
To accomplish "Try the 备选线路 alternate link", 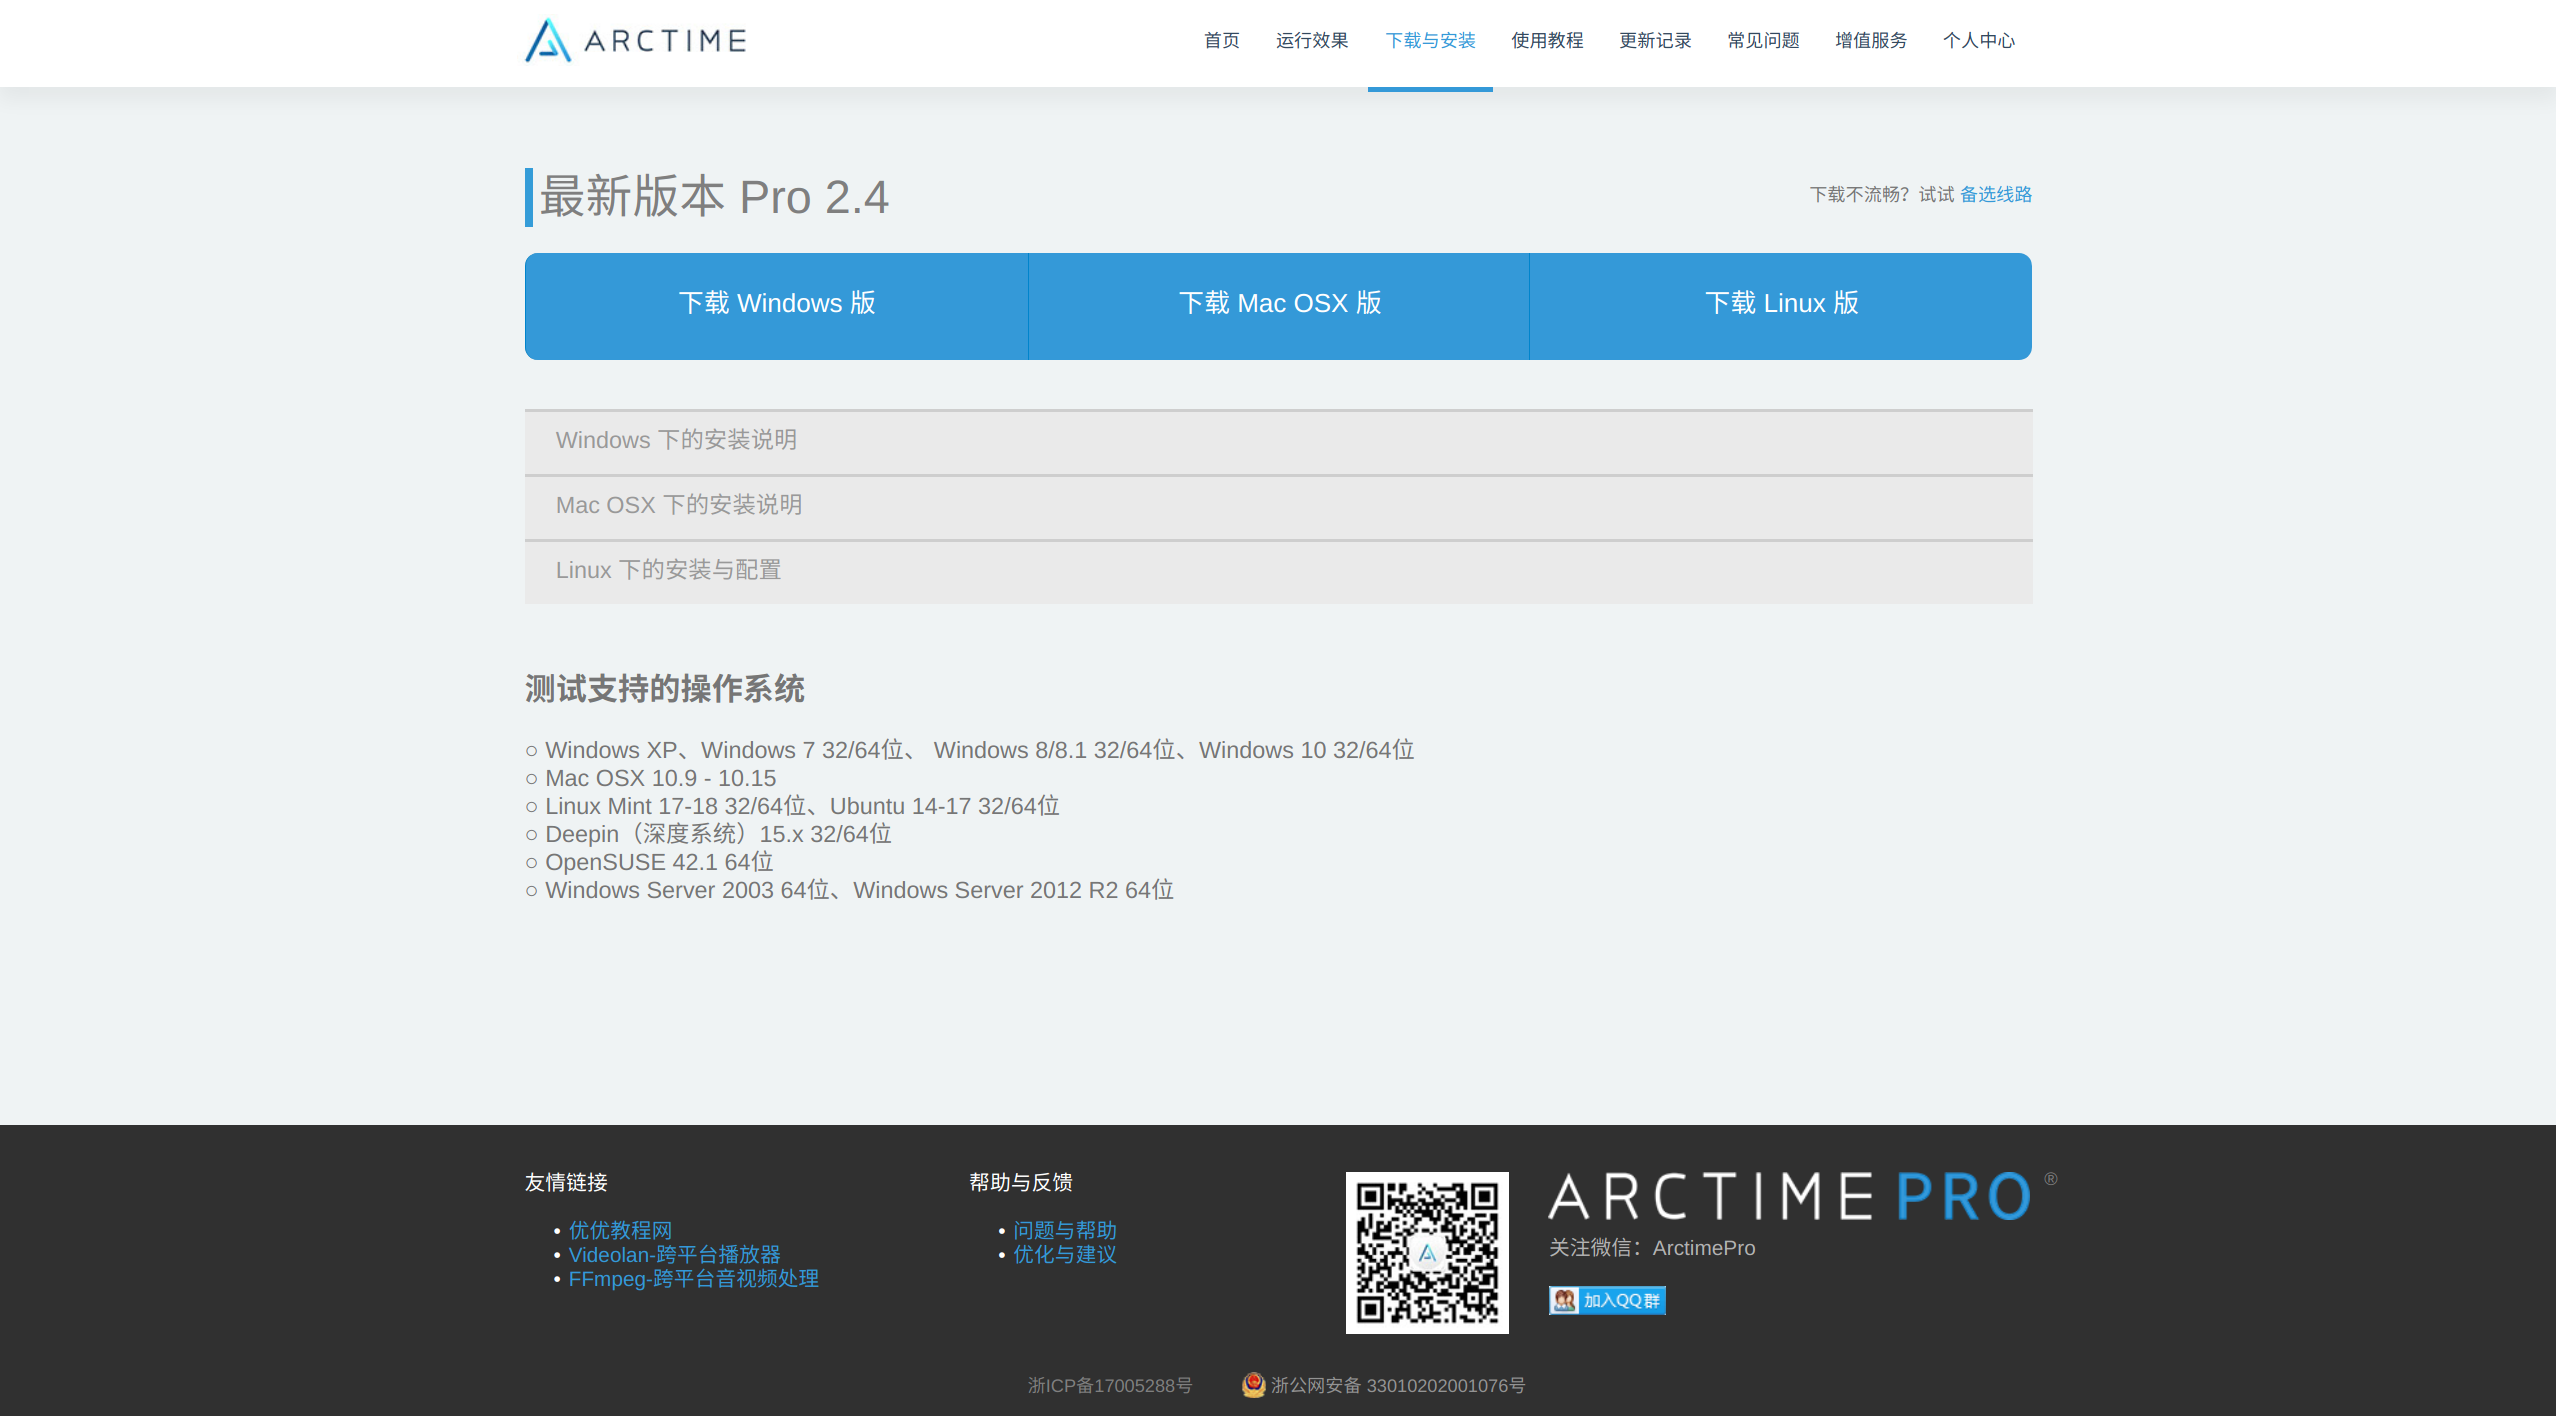I will 1995,195.
